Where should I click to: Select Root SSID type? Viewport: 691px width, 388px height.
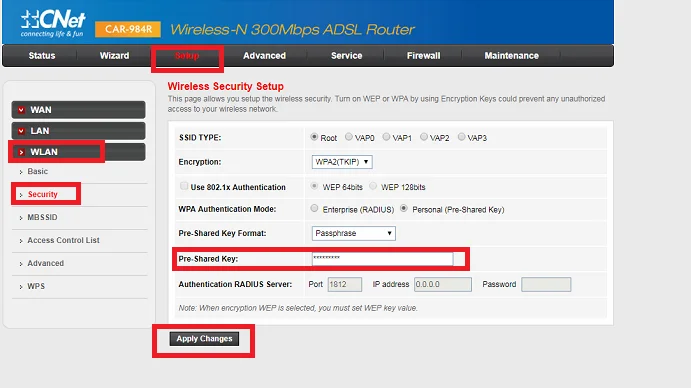click(x=314, y=137)
